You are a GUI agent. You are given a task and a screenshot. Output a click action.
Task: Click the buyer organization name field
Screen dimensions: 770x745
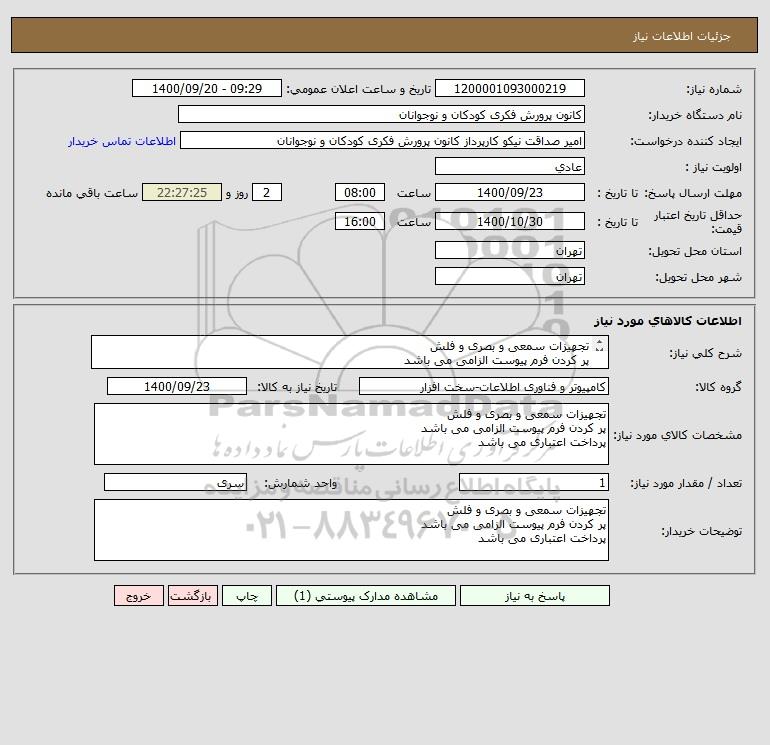click(381, 114)
